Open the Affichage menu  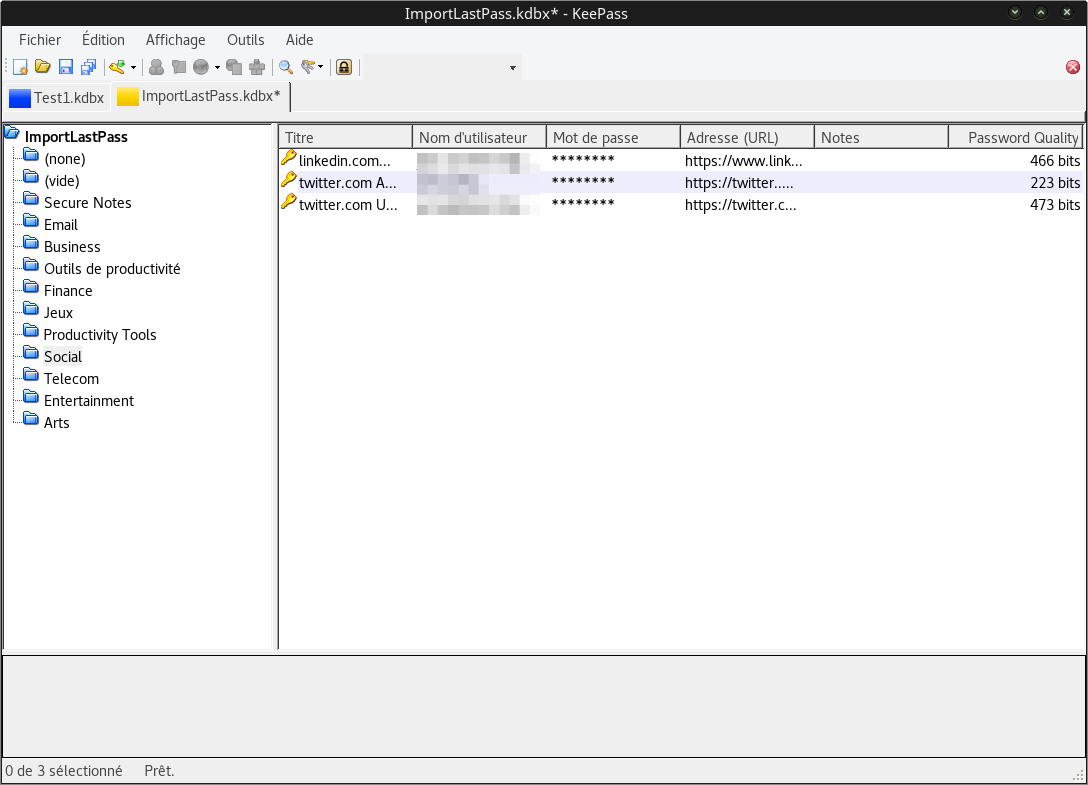pyautogui.click(x=176, y=40)
